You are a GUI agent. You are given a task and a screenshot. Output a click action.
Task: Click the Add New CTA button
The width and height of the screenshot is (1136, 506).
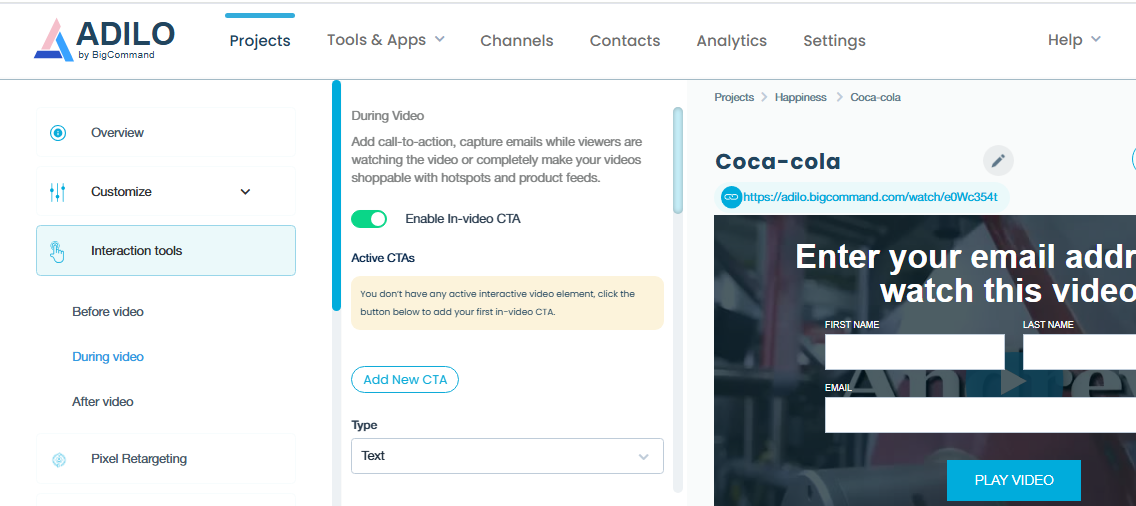click(405, 379)
